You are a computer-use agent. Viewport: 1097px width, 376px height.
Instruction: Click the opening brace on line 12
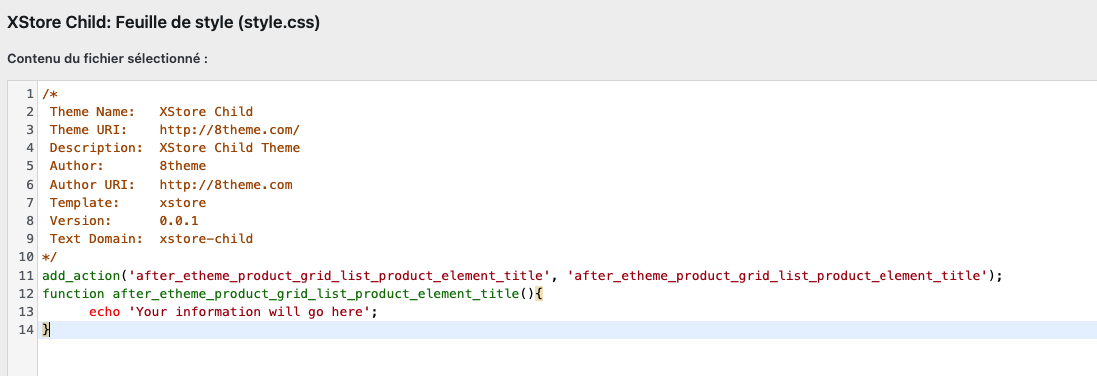pos(539,294)
